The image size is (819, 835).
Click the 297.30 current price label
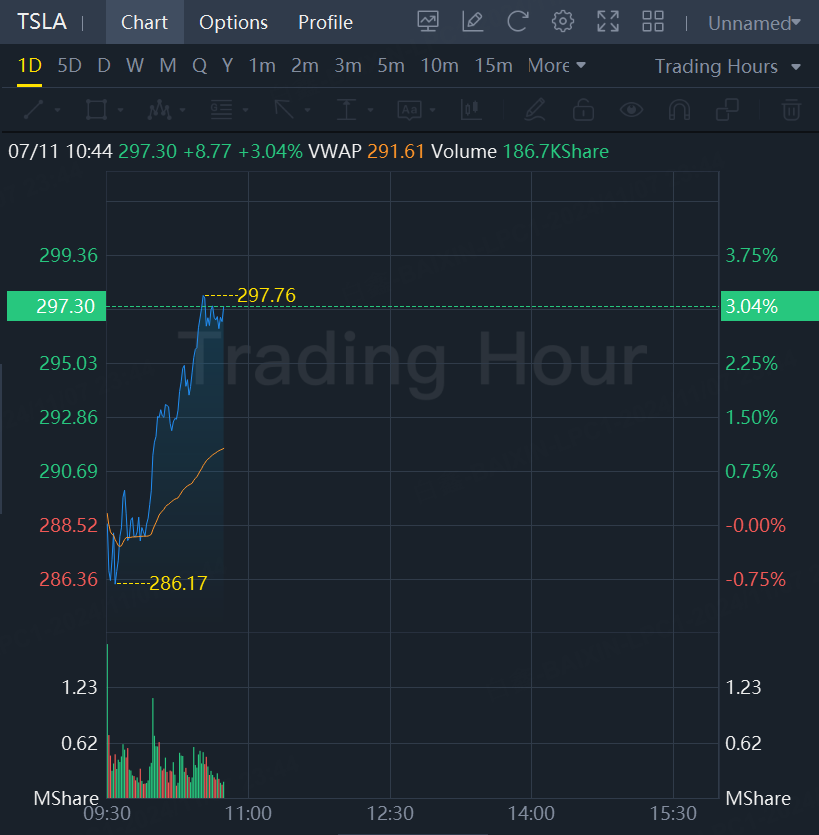(57, 306)
